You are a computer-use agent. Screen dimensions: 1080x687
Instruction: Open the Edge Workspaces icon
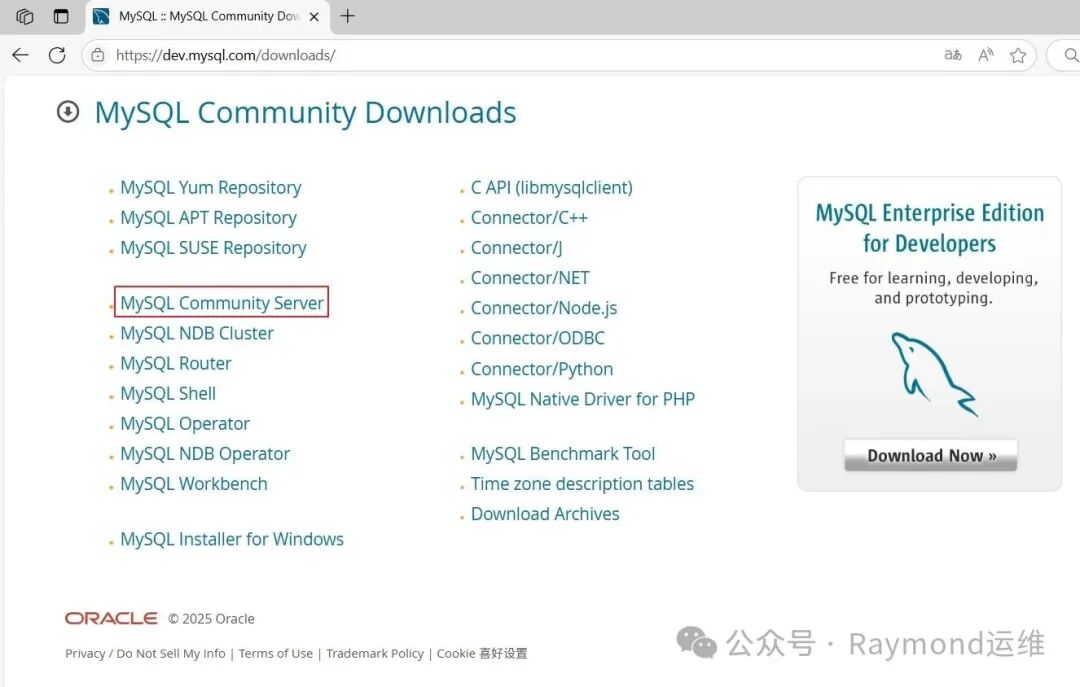(x=24, y=16)
